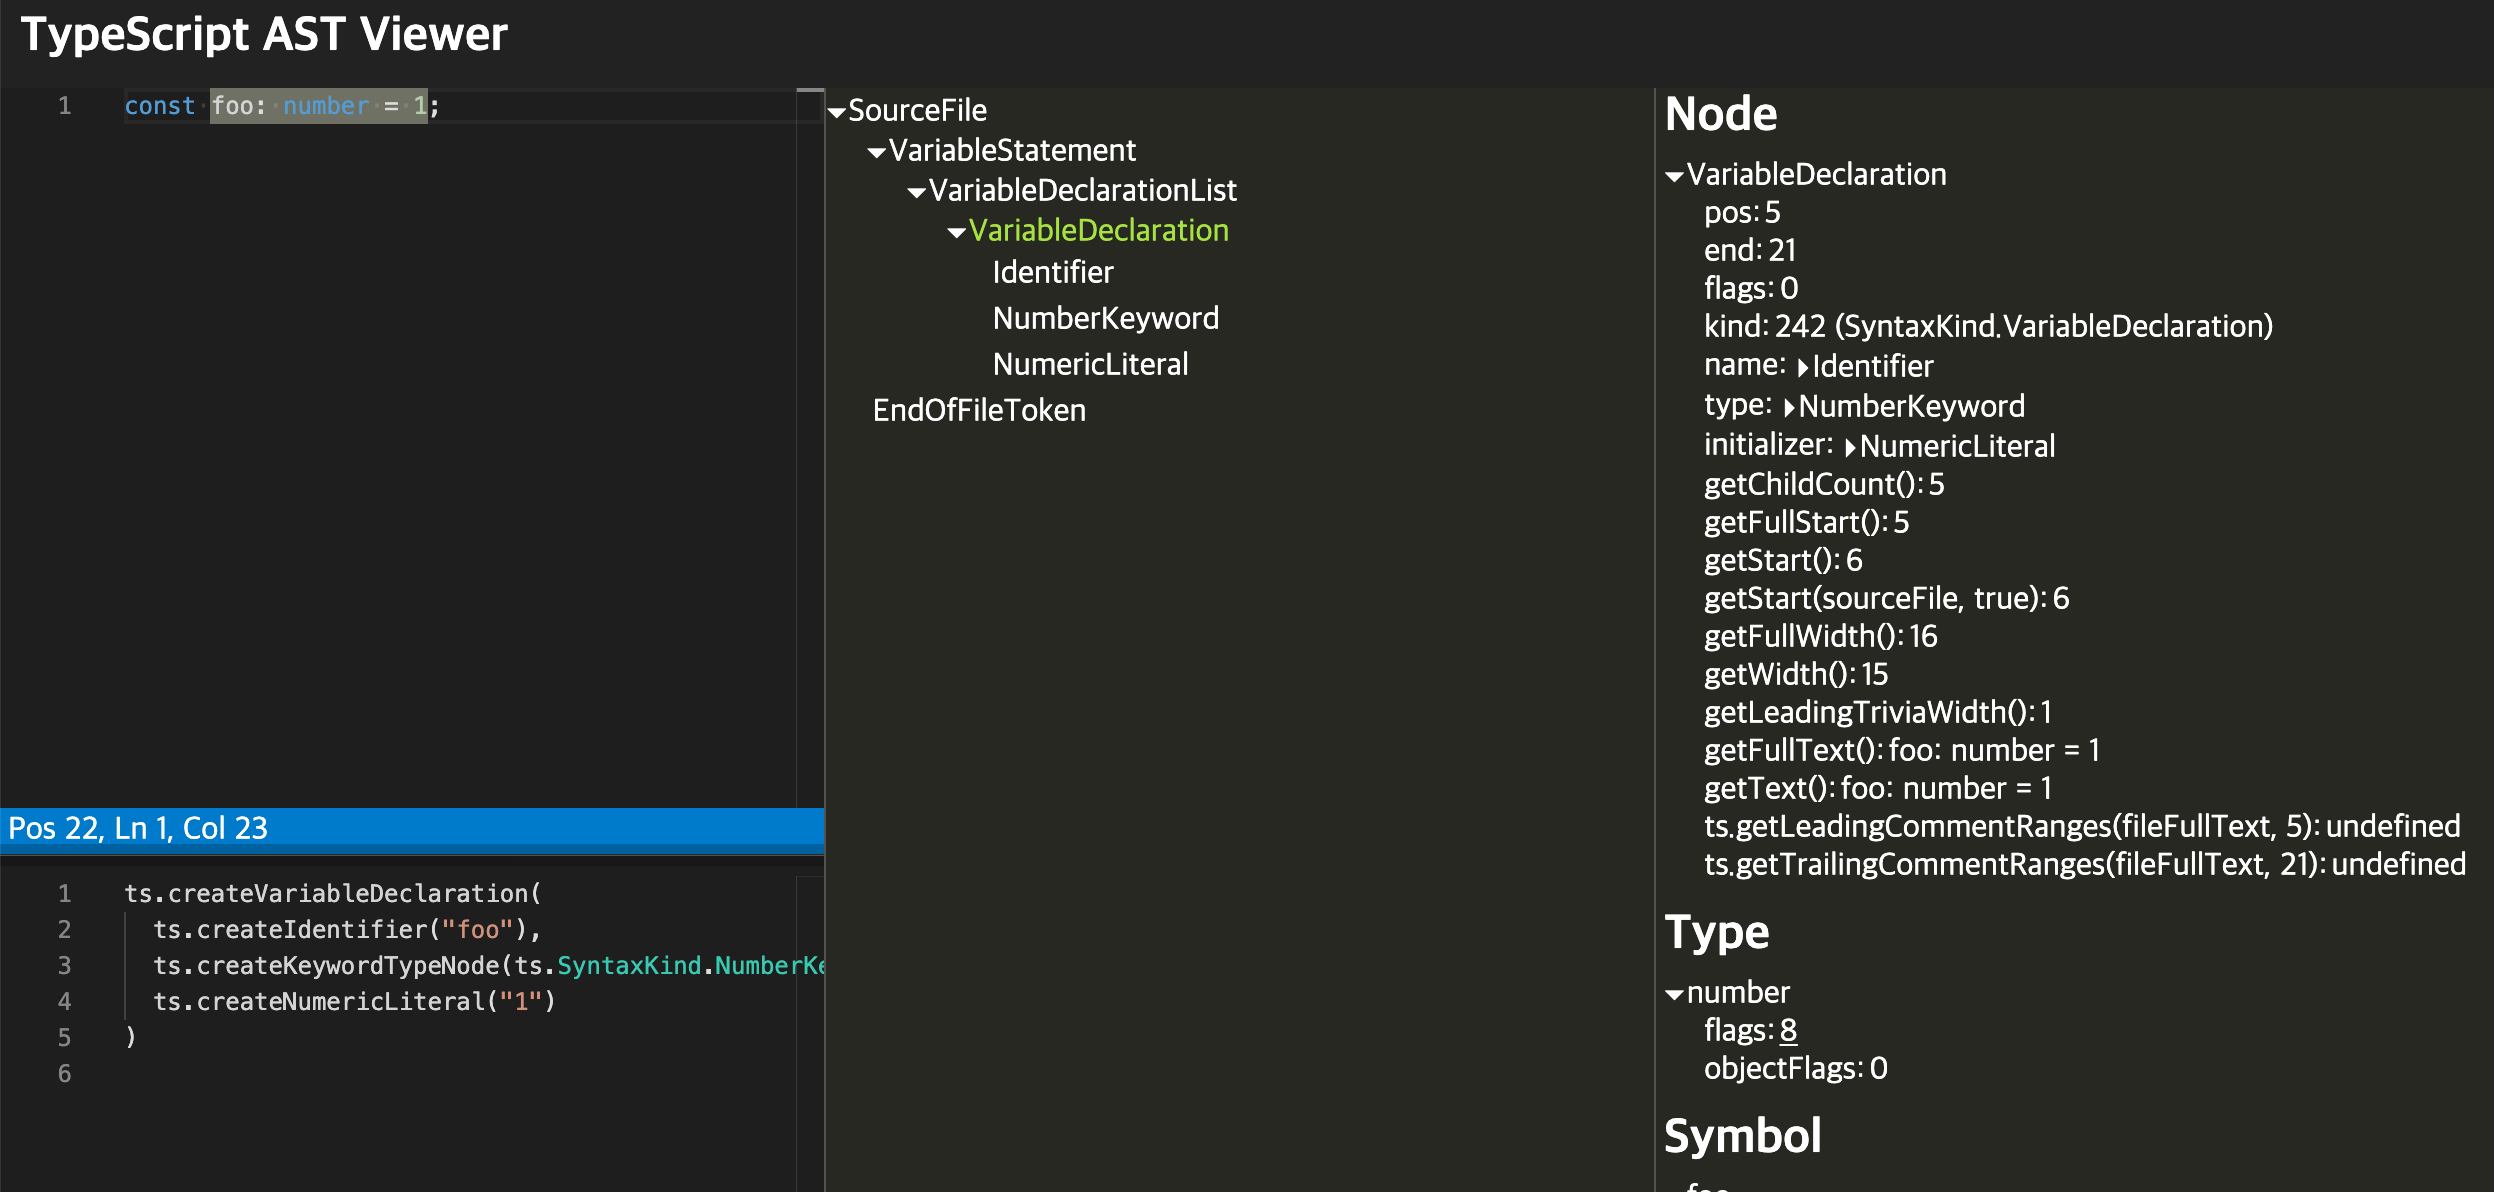This screenshot has width=2494, height=1192.
Task: Click the ts.createIdentifier line in factory code
Action: pyautogui.click(x=346, y=930)
